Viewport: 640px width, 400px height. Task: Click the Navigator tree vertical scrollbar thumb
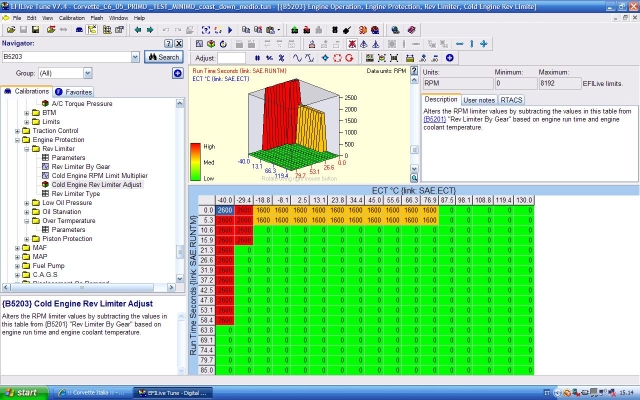(x=180, y=251)
